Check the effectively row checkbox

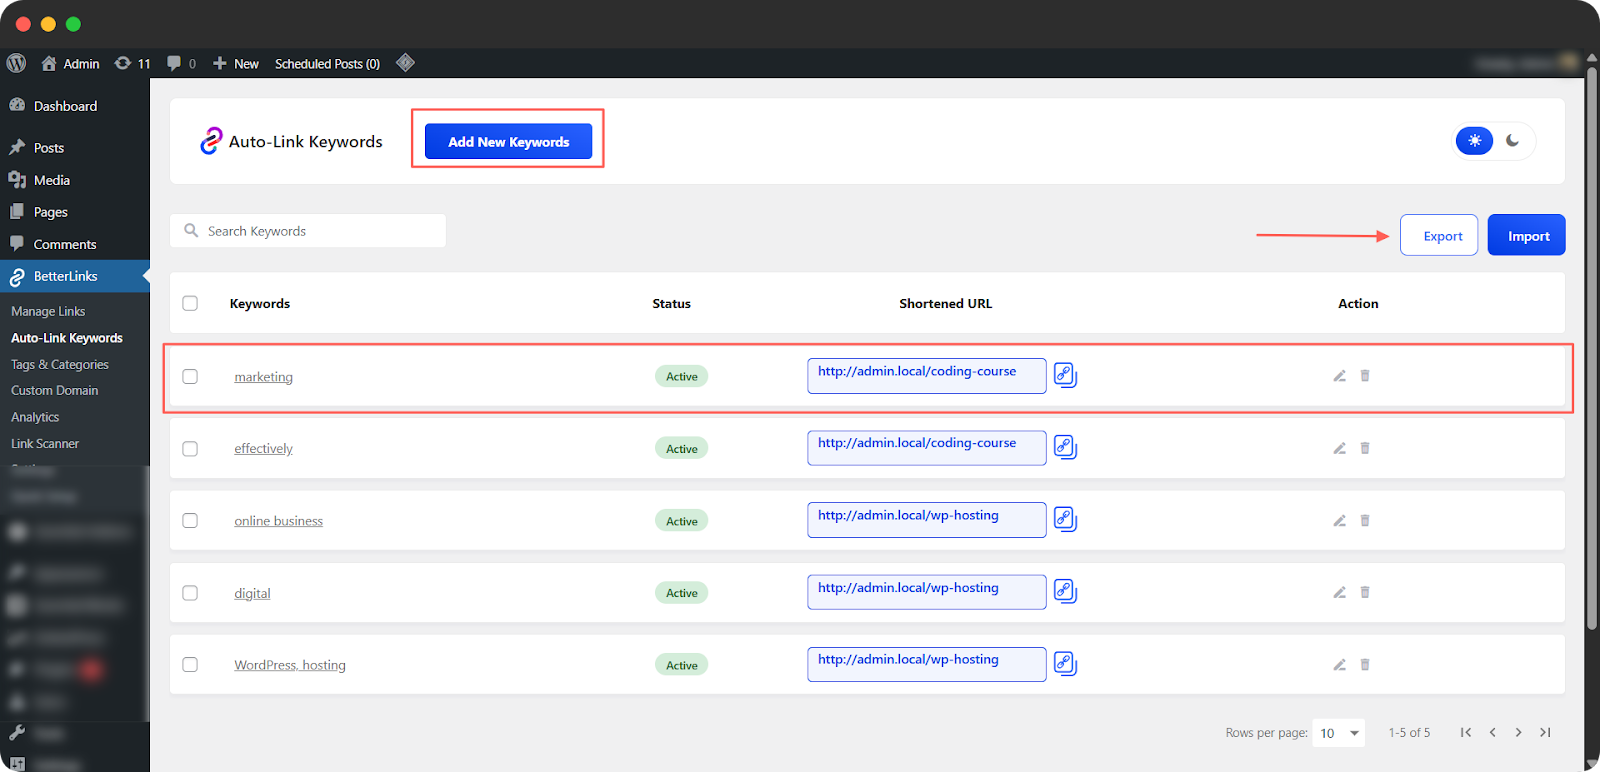point(190,448)
